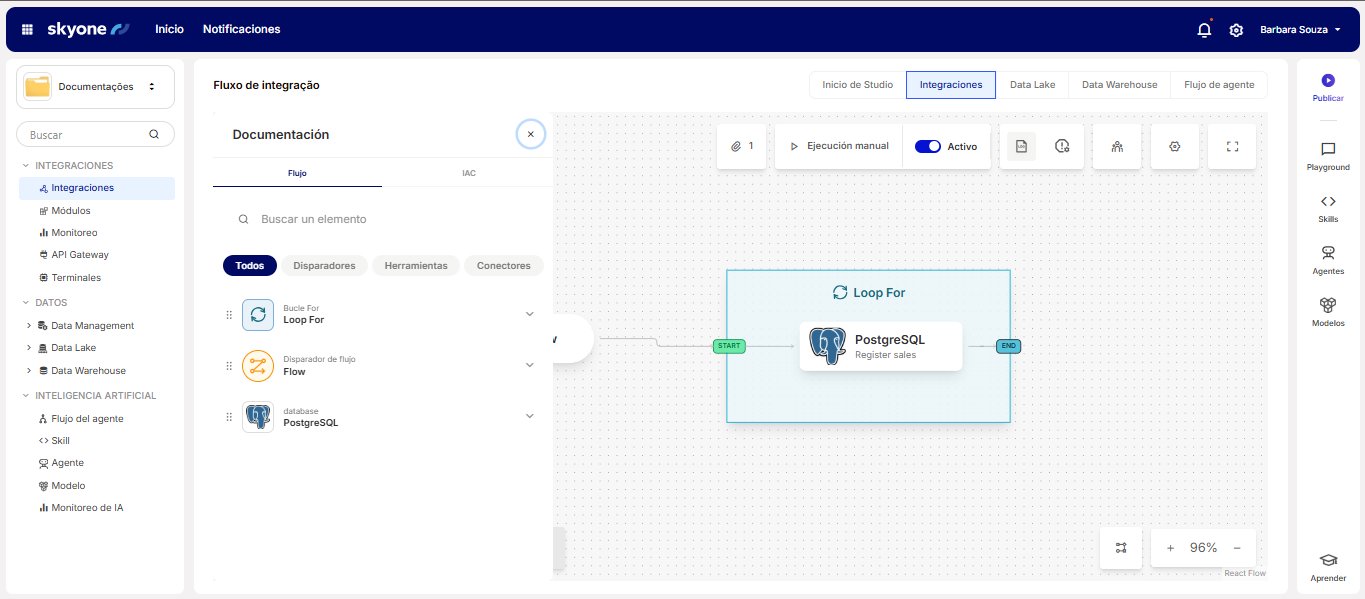1365x599 pixels.
Task: Click the auto-layout flow icon near zoom controls
Action: (1121, 548)
